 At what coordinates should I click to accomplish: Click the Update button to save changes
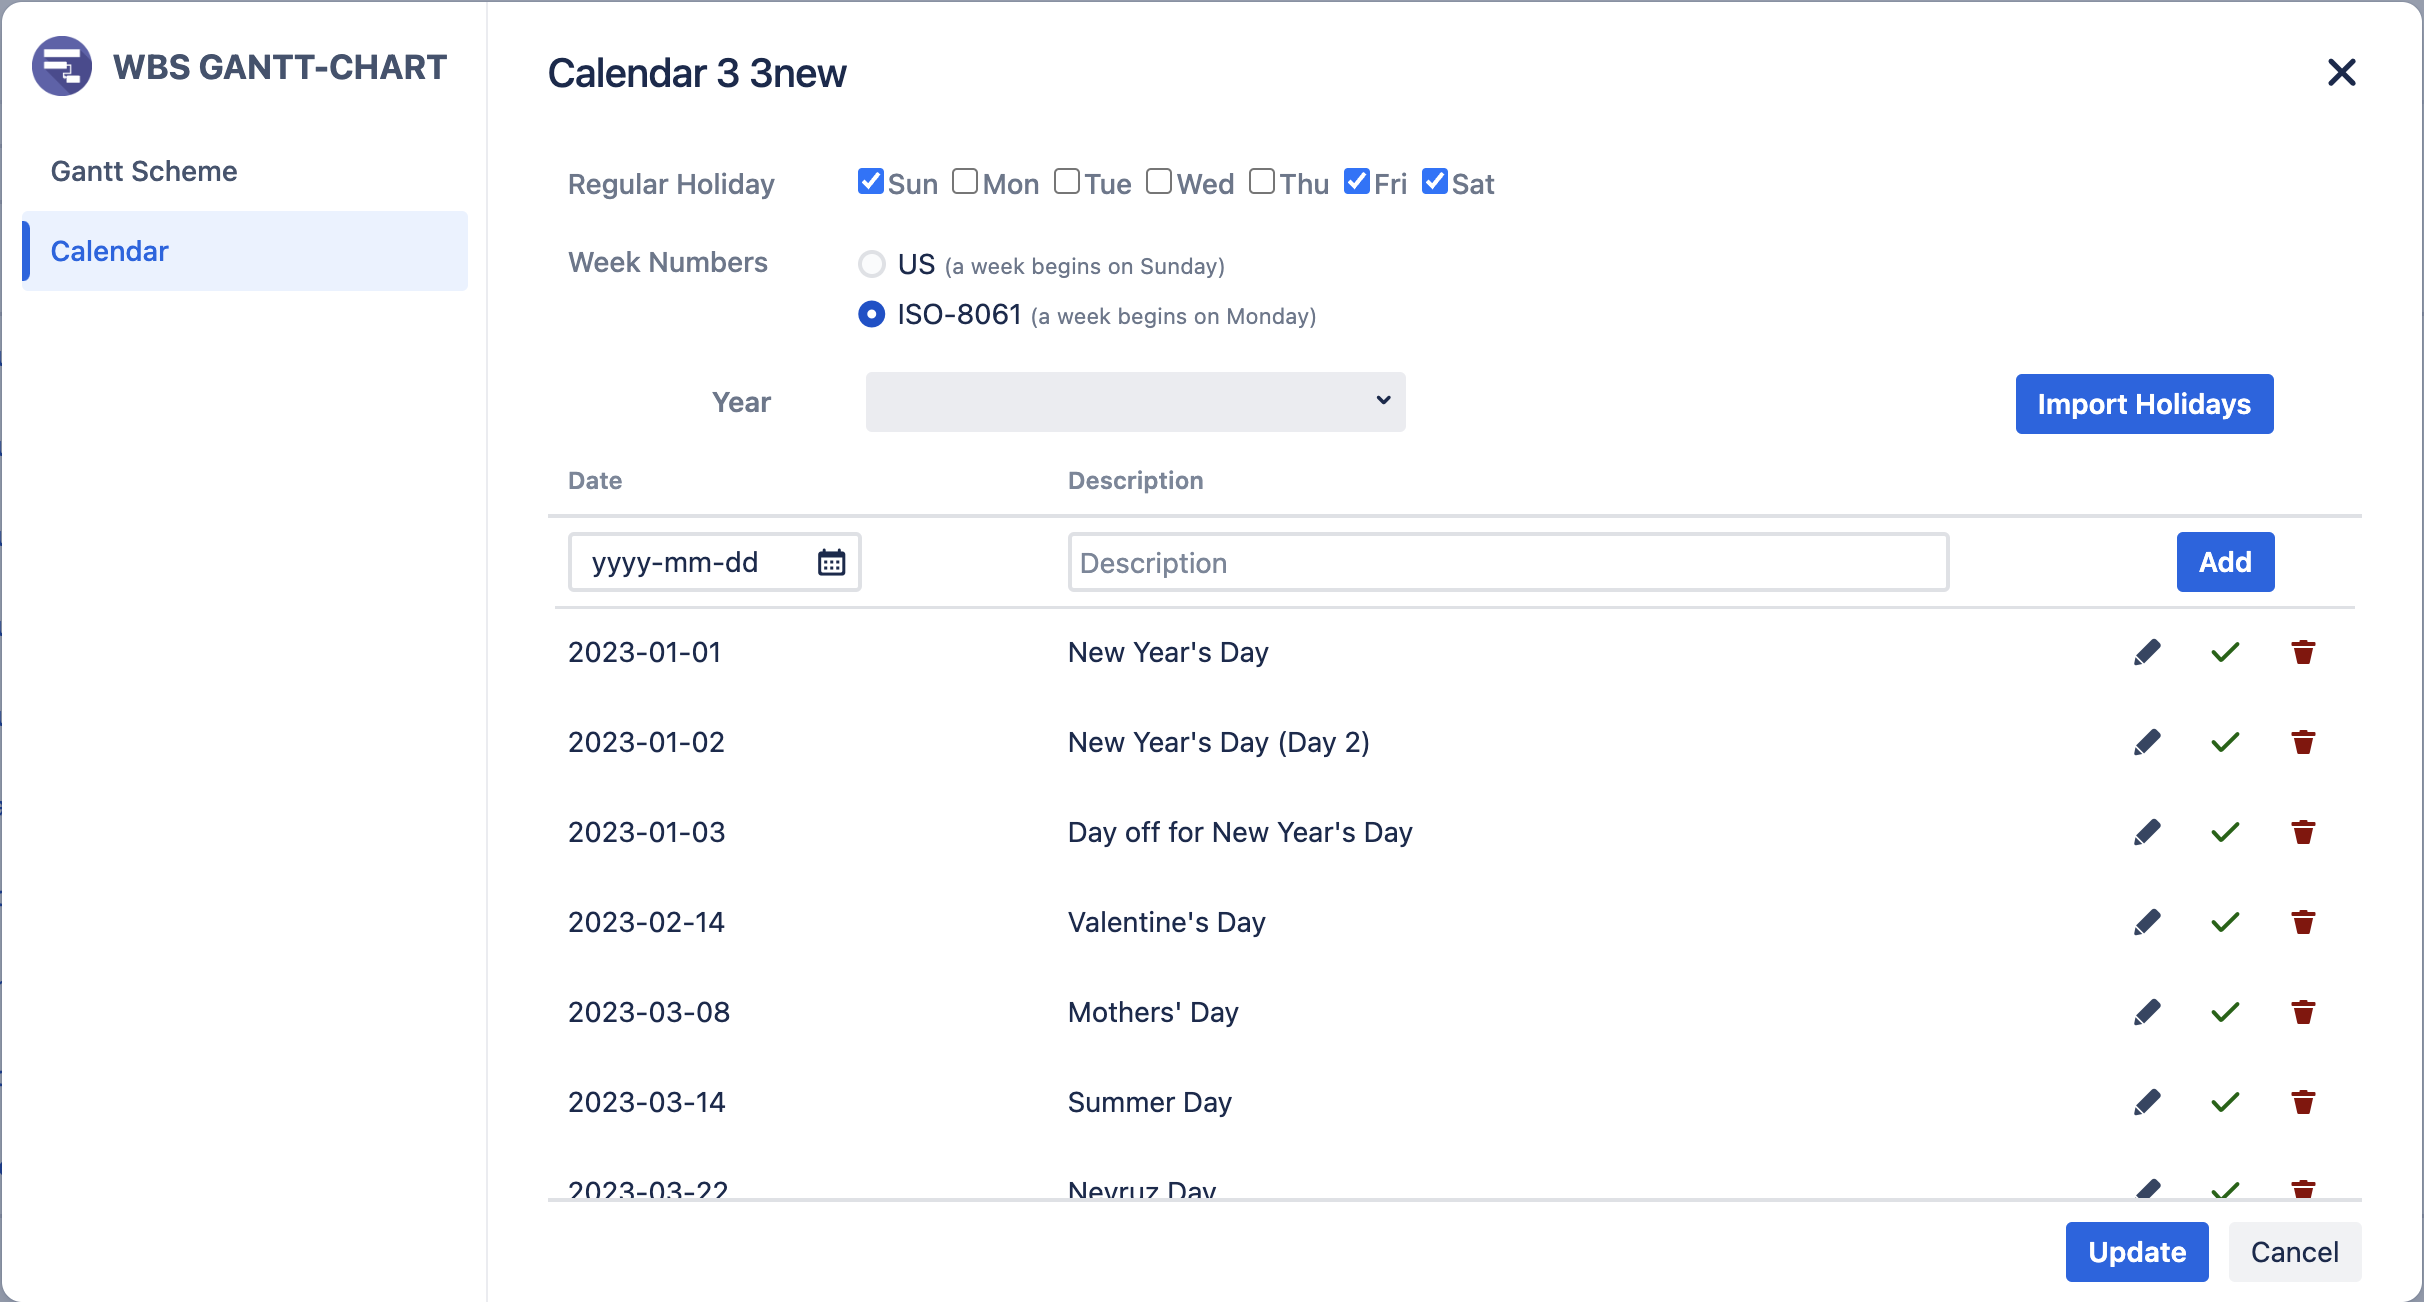2139,1249
